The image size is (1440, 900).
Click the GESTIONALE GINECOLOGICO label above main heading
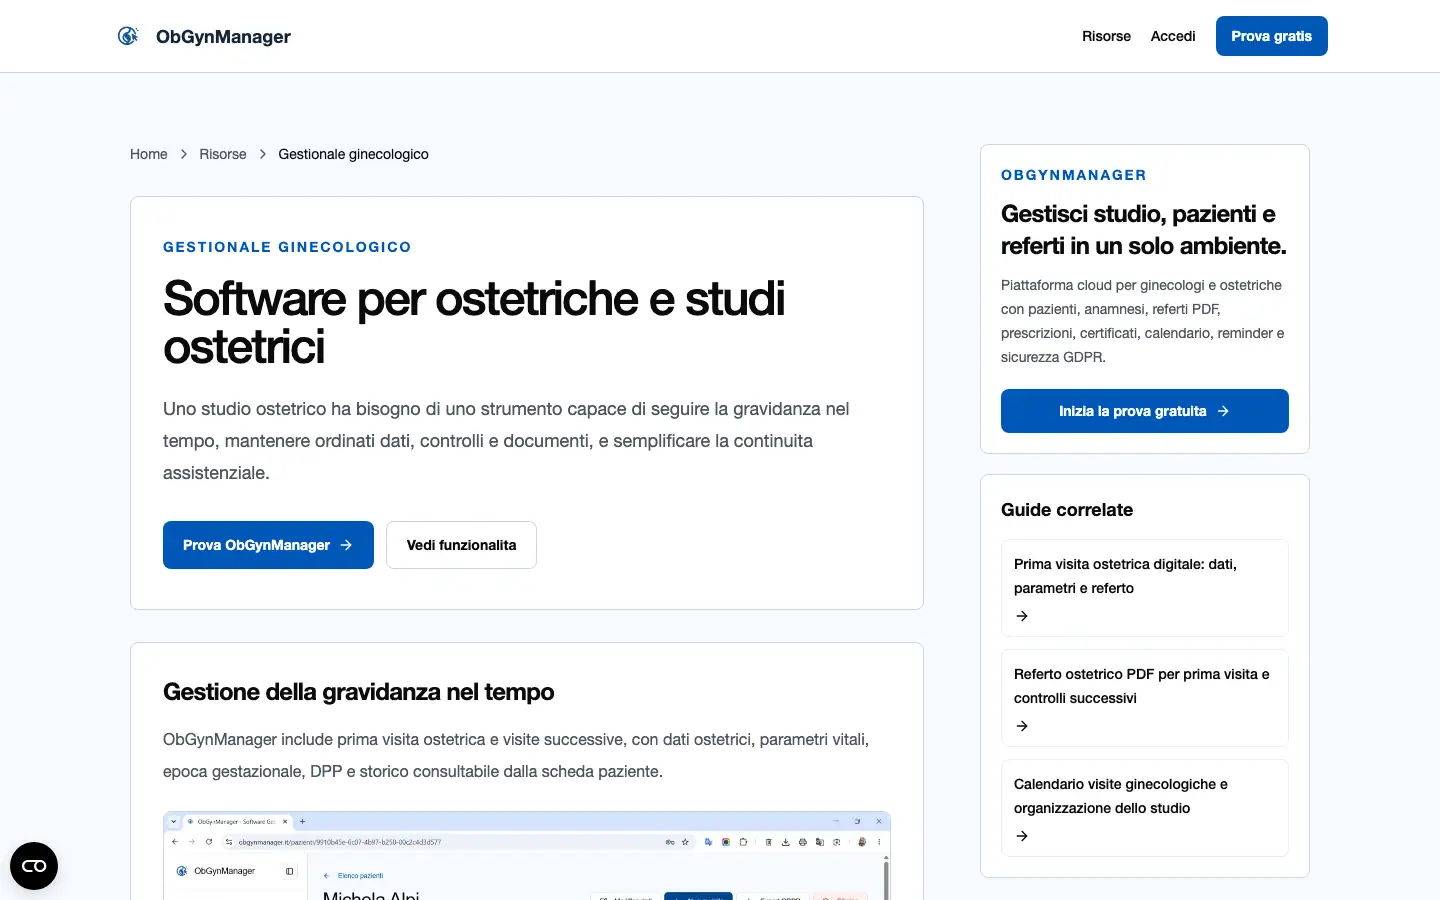pos(287,247)
